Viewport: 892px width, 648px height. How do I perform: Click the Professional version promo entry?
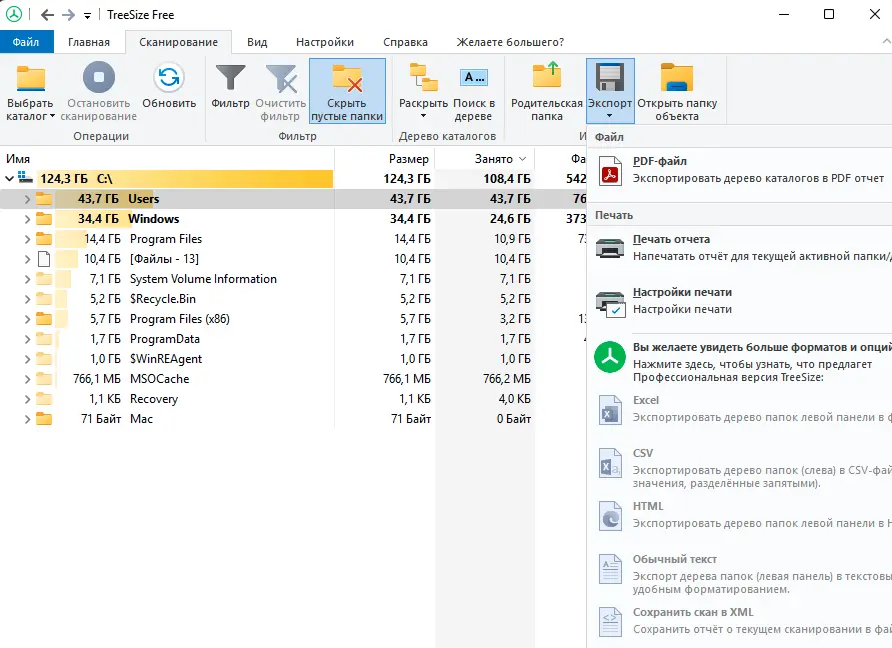point(740,362)
